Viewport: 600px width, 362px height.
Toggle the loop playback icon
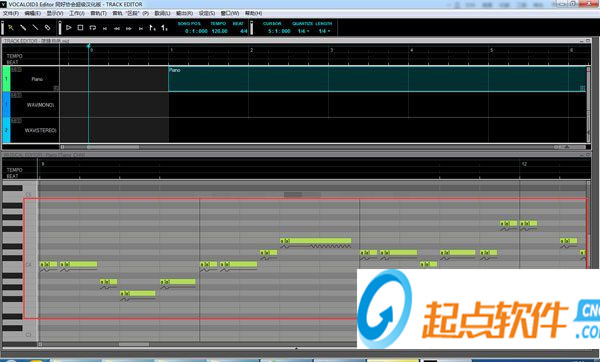[93, 28]
